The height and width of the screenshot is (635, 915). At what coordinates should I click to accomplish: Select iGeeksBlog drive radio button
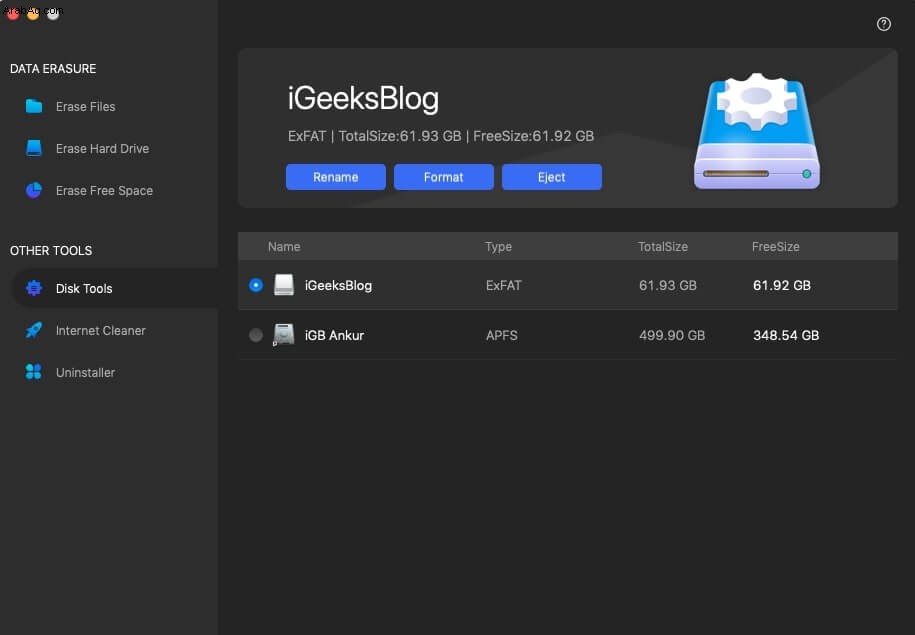pyautogui.click(x=256, y=285)
